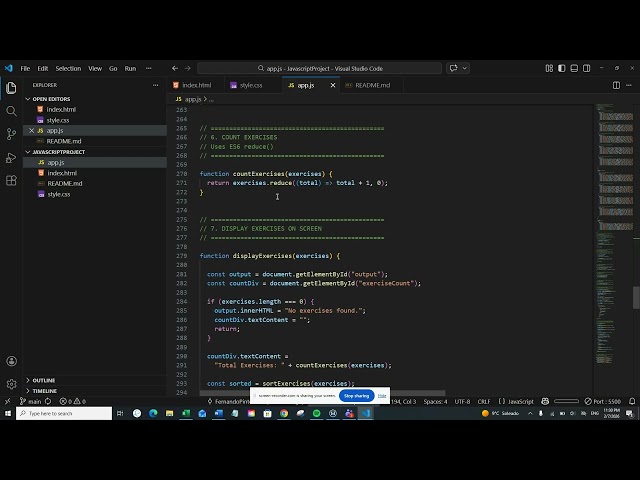Screen dimensions: 640x480
Task: Open the Run and Debug view
Action: tap(11, 157)
